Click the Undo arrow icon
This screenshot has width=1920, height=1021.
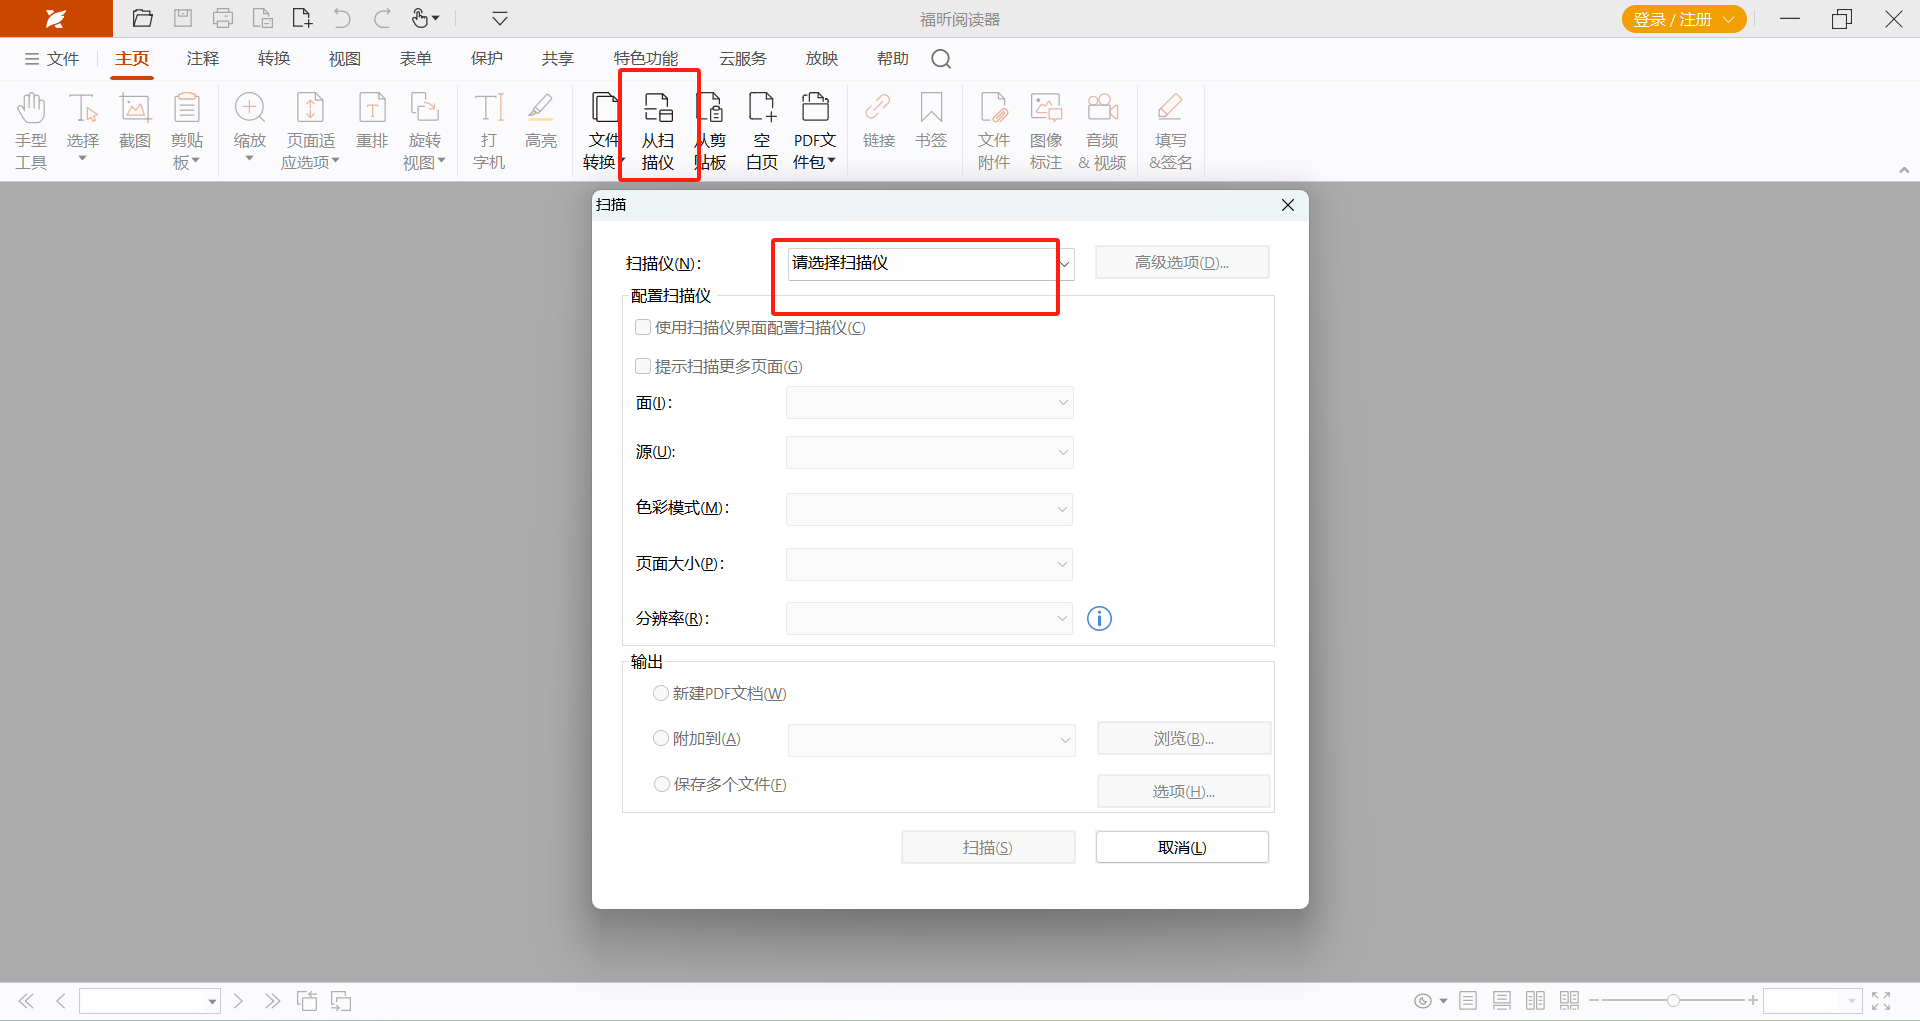coord(342,18)
